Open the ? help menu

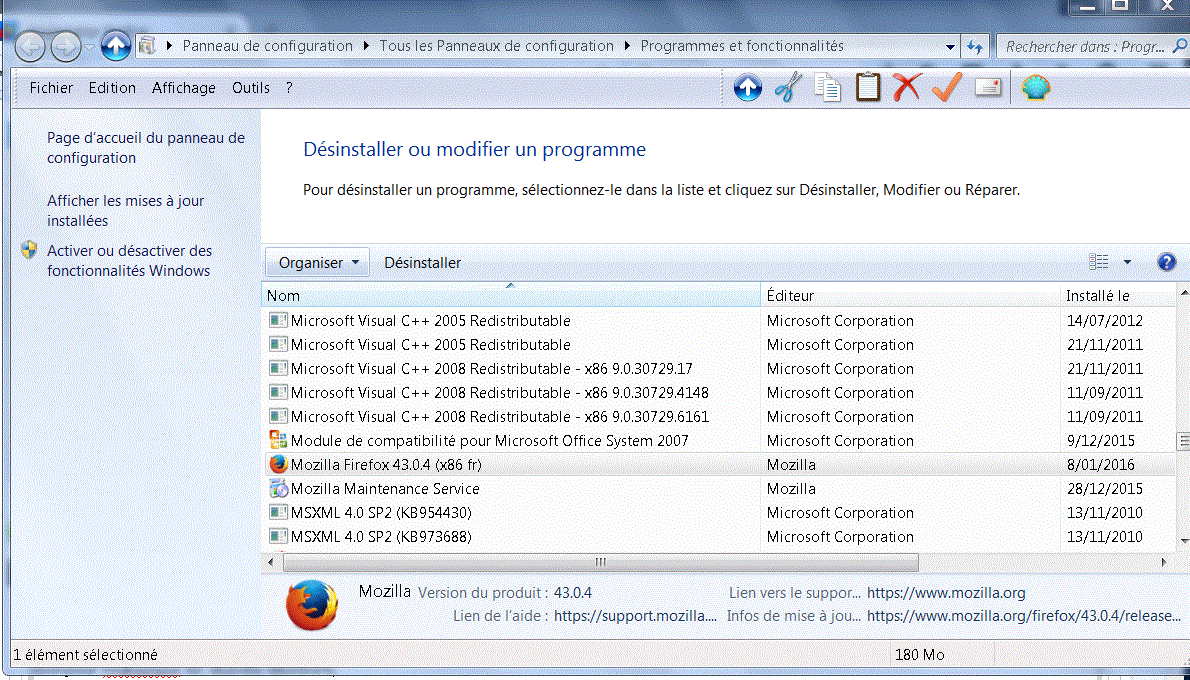coord(289,88)
